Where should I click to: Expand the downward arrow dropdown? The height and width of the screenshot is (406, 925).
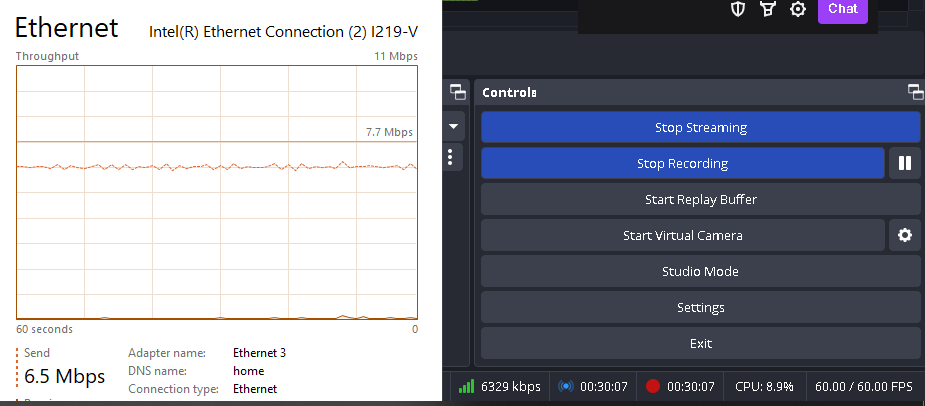454,126
